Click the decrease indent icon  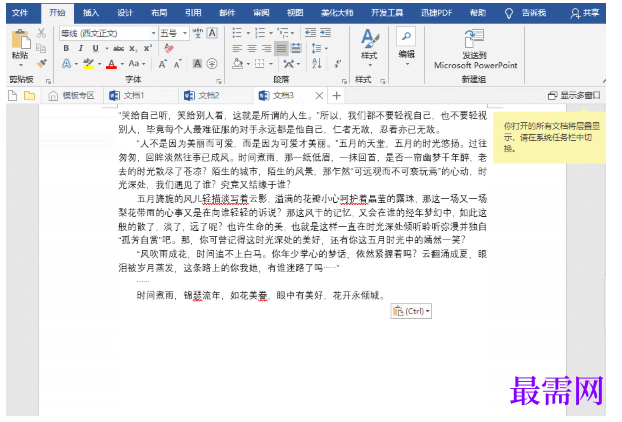pos(311,33)
